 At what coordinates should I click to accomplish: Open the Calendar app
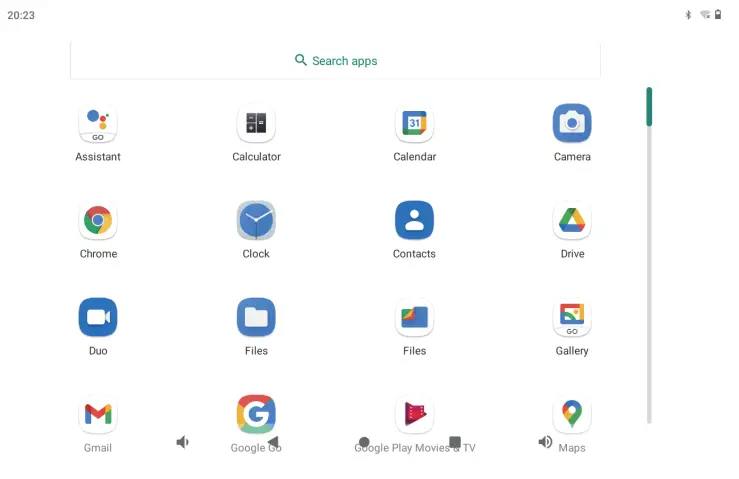point(414,124)
